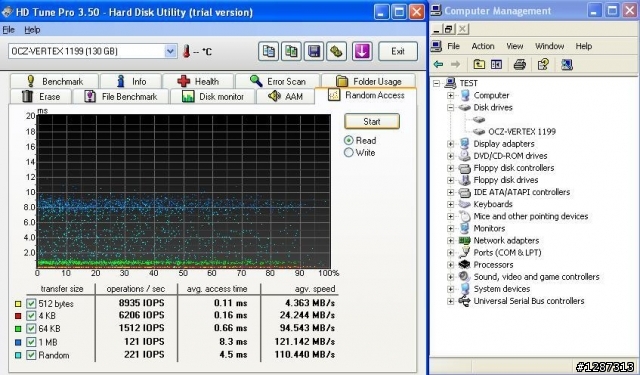Click the Monitors device icon
This screenshot has height=375, width=640.
(x=464, y=228)
